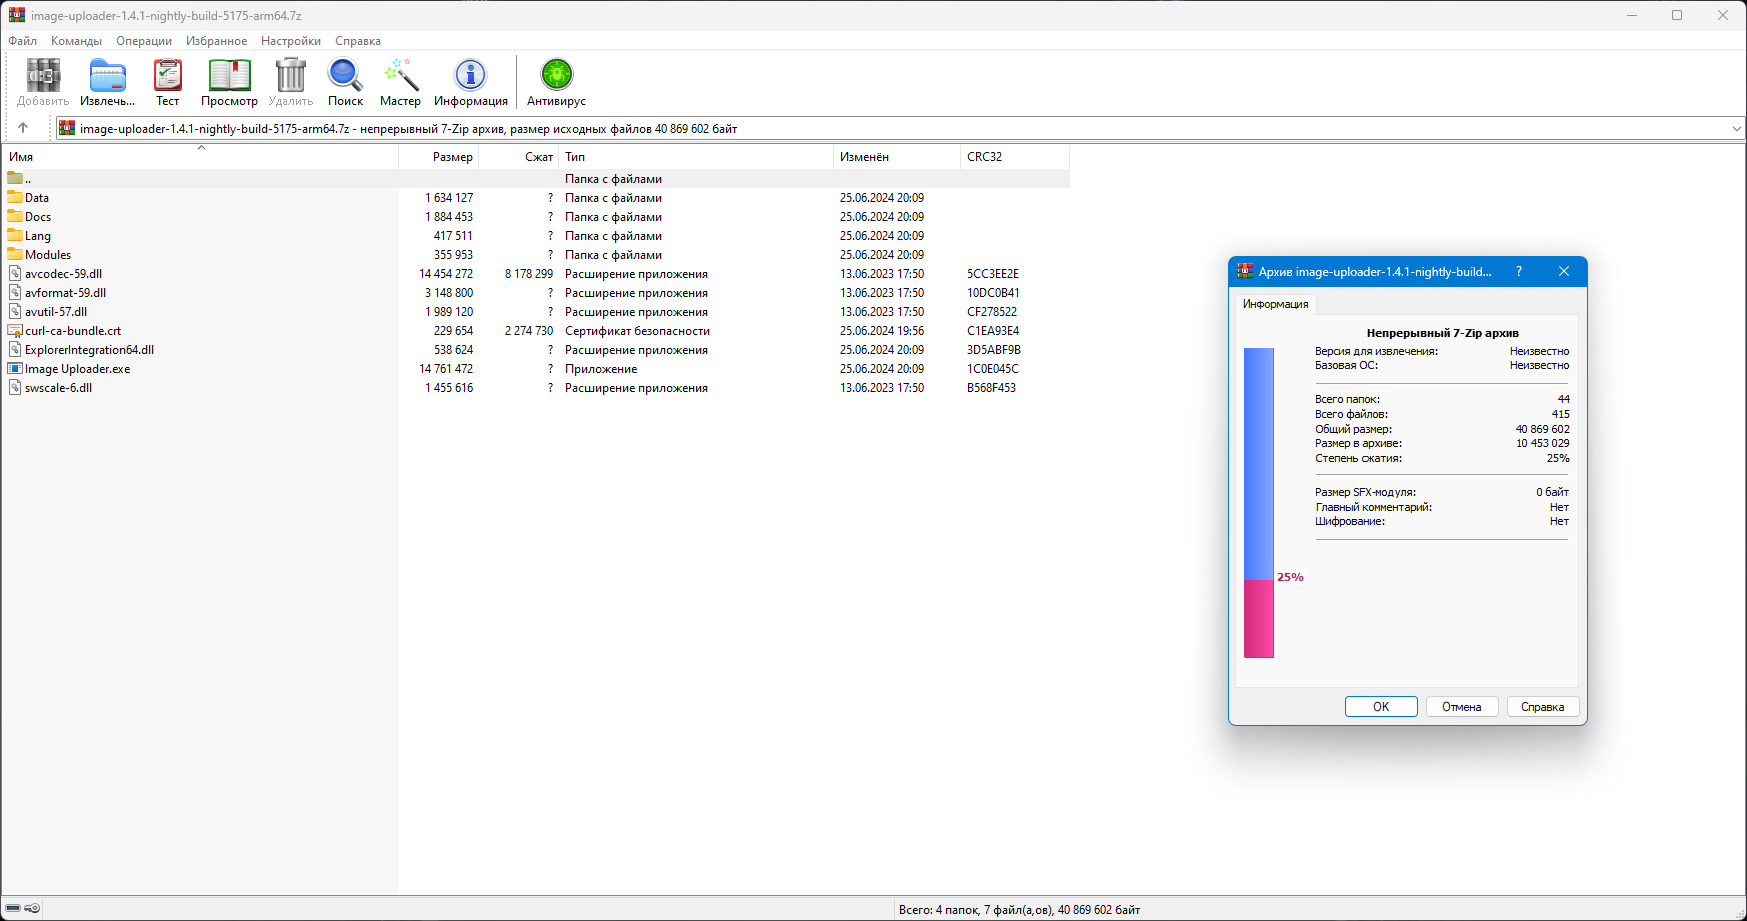The width and height of the screenshot is (1747, 921).
Task: Click the Извлечь archive icon
Action: pos(107,76)
